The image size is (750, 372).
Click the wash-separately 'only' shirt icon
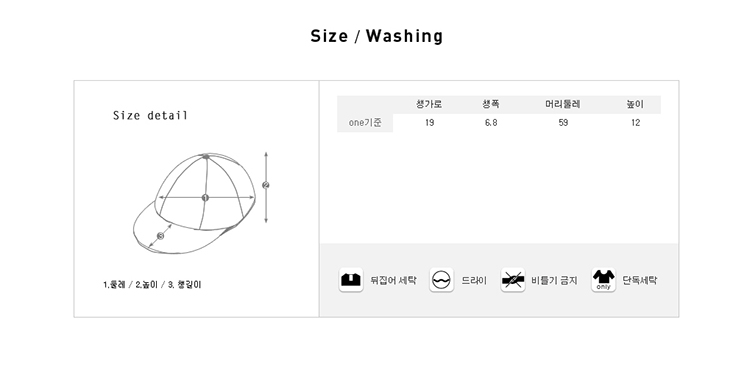(x=604, y=280)
